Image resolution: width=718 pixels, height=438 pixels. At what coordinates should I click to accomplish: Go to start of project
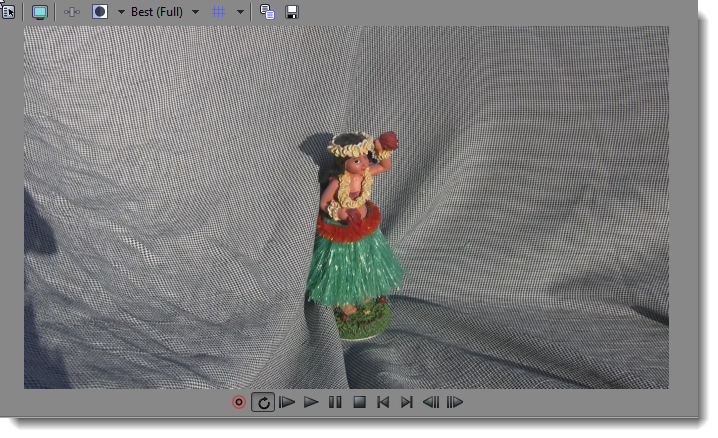(x=383, y=402)
